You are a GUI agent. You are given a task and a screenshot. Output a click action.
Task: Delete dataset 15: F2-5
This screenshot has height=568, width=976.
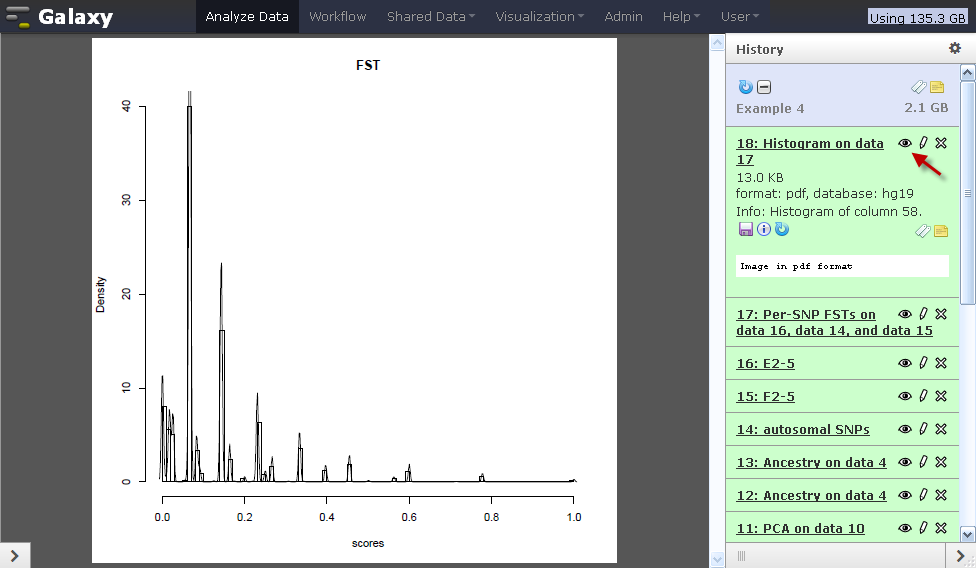coord(941,396)
